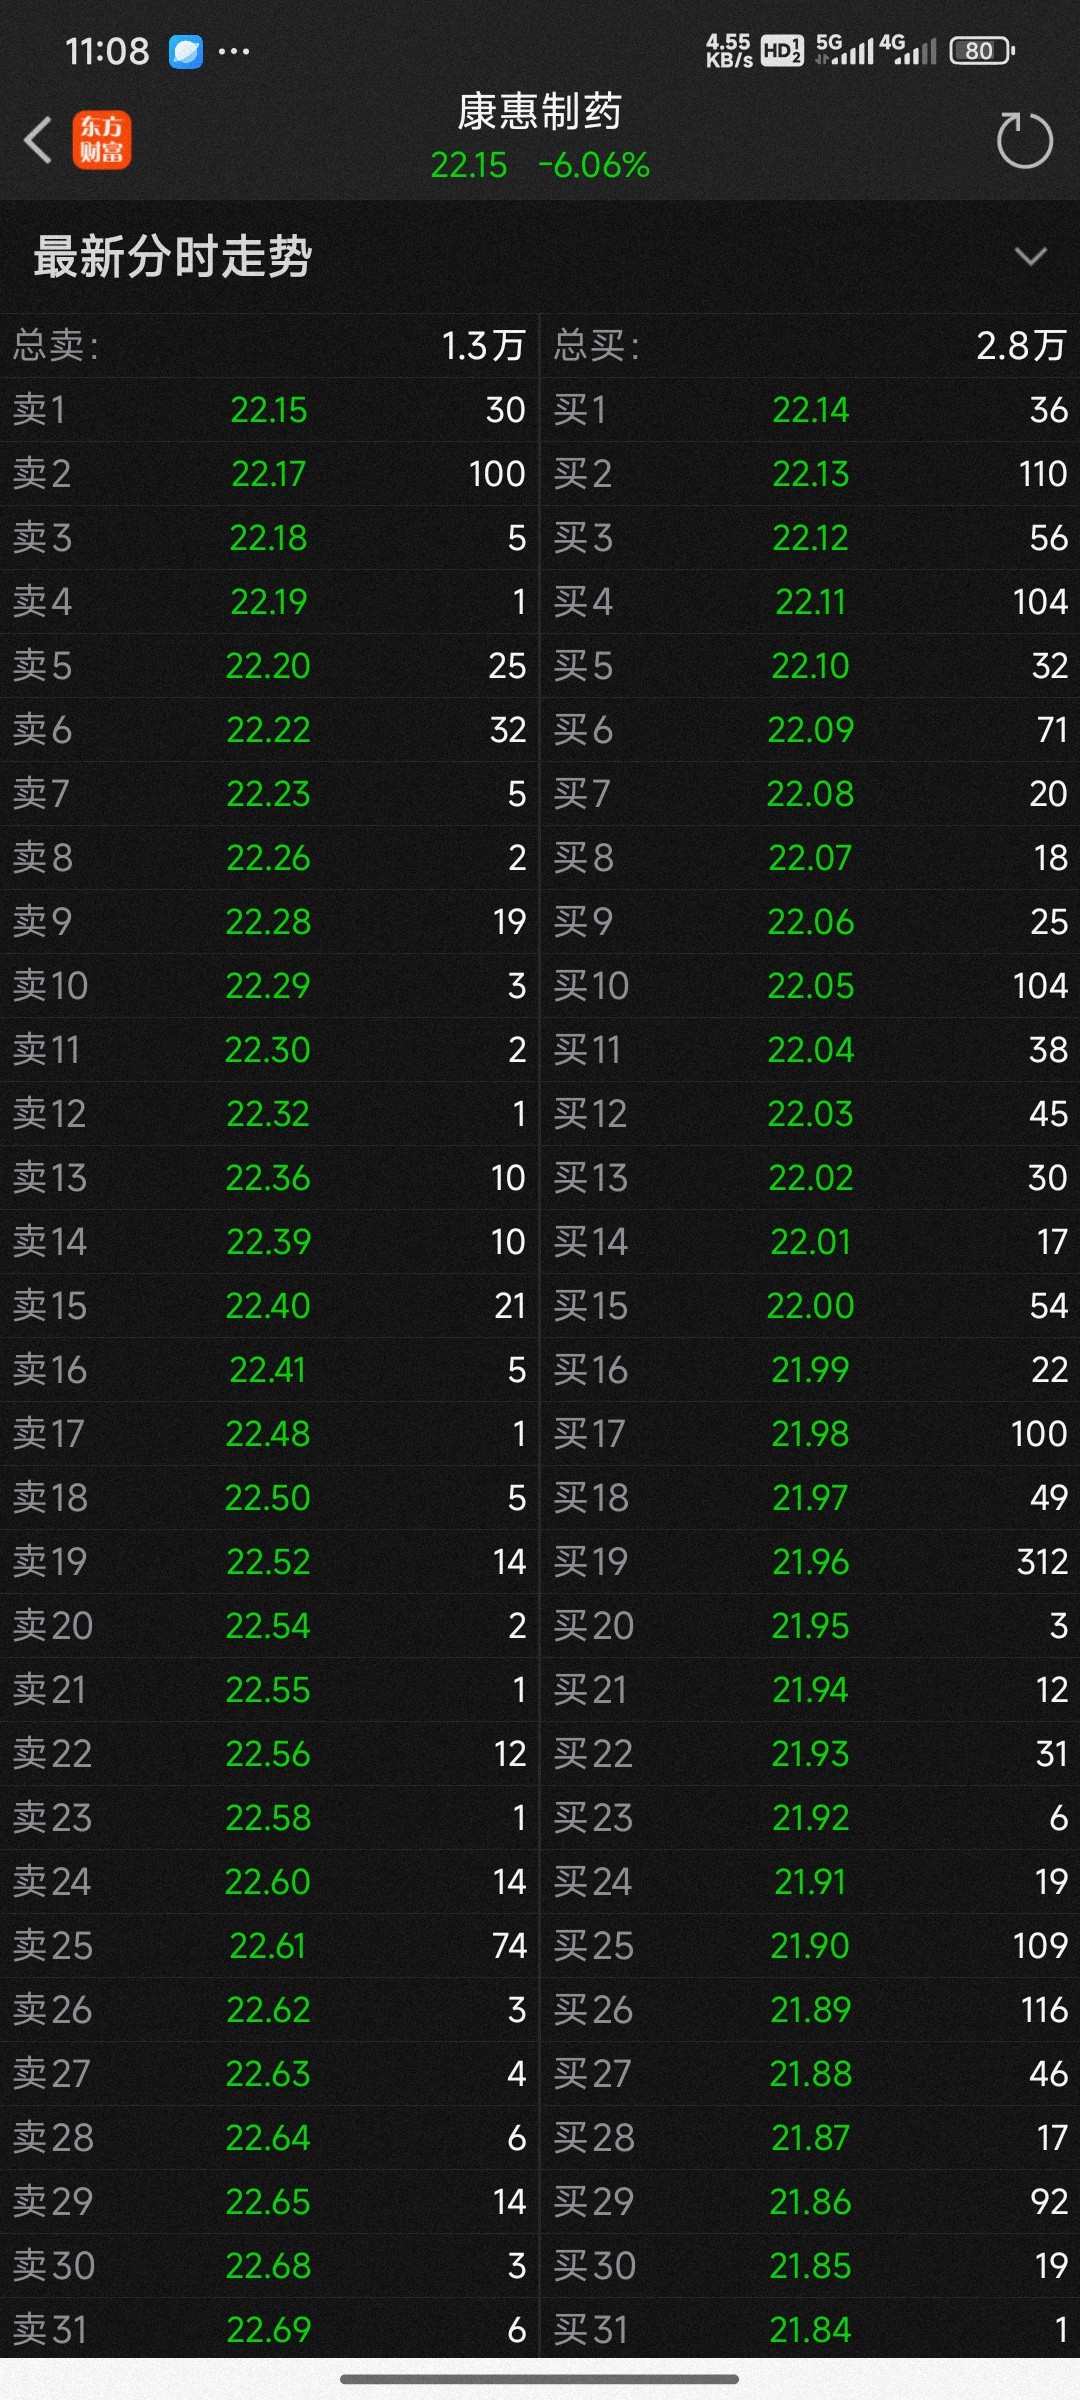Viewport: 1080px width, 2400px height.
Task: Select the 卖6 price 22.22
Action: tap(268, 730)
